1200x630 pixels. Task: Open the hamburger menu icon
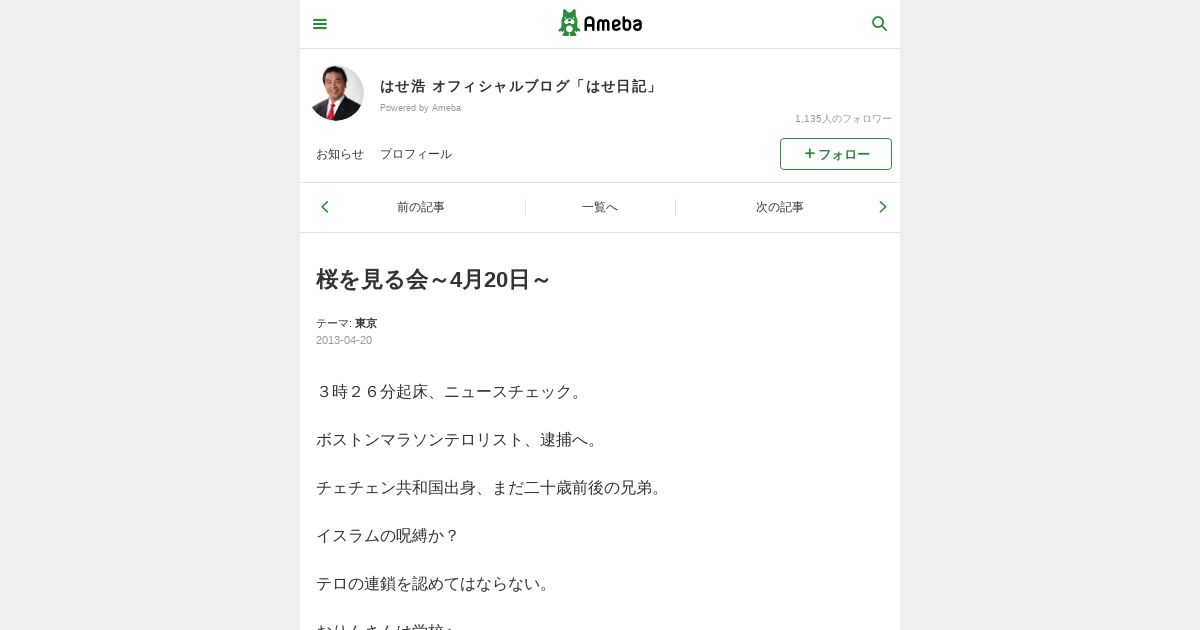320,24
